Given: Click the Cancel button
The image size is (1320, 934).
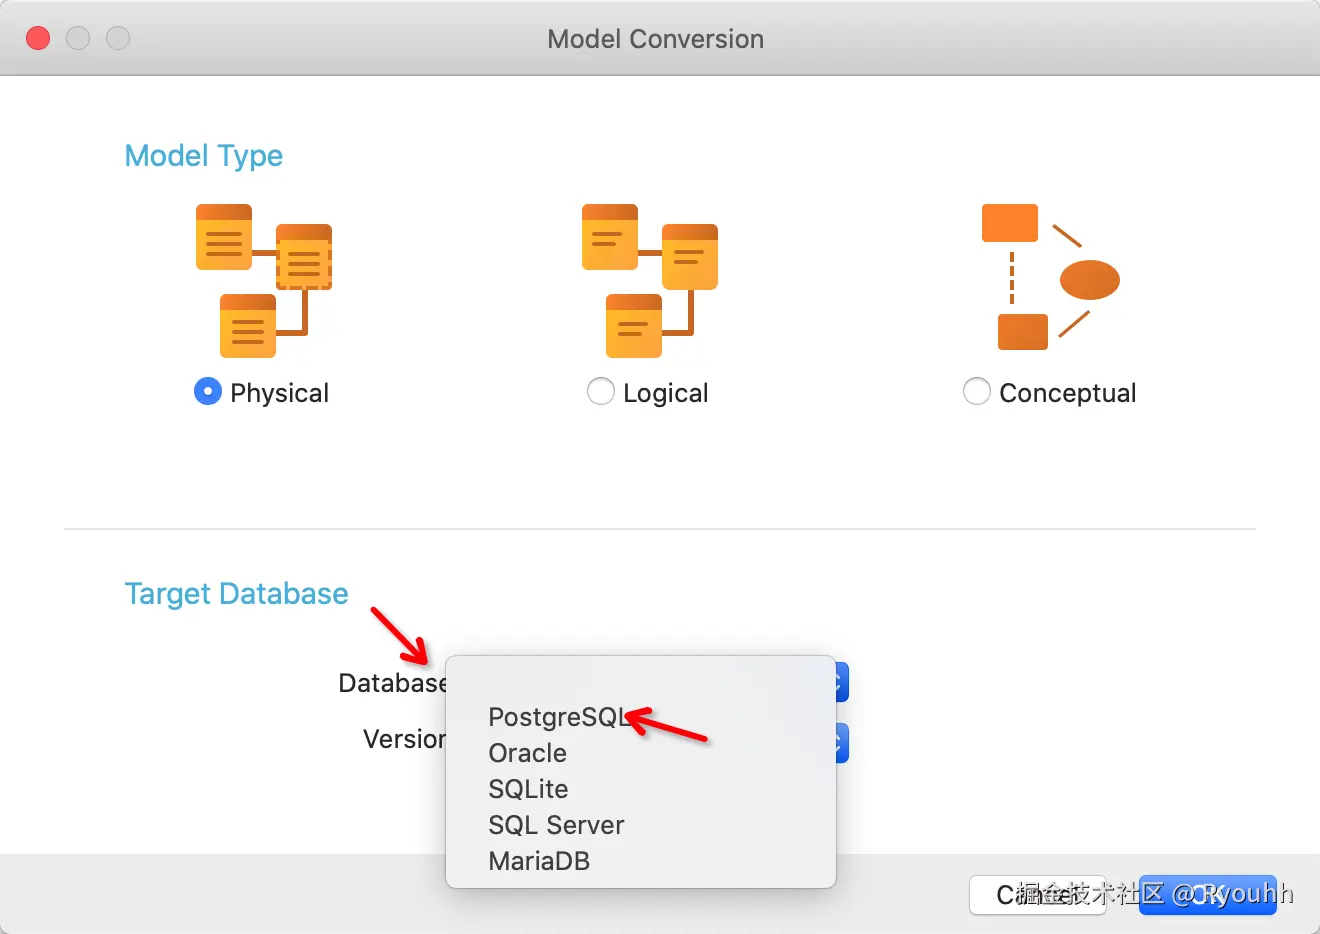Looking at the screenshot, I should 1037,895.
